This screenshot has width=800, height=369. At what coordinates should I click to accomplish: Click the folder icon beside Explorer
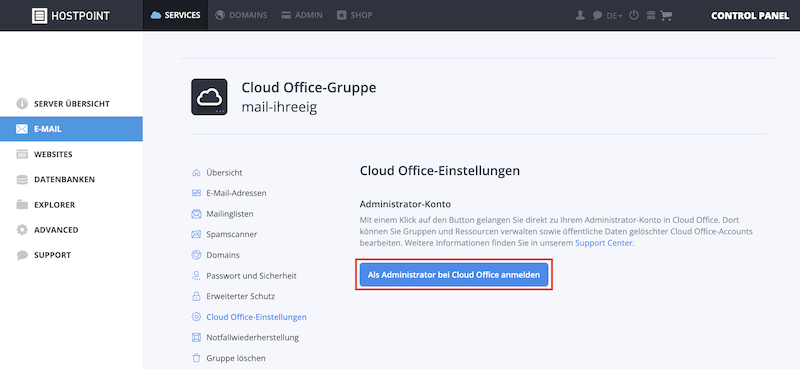(22, 205)
